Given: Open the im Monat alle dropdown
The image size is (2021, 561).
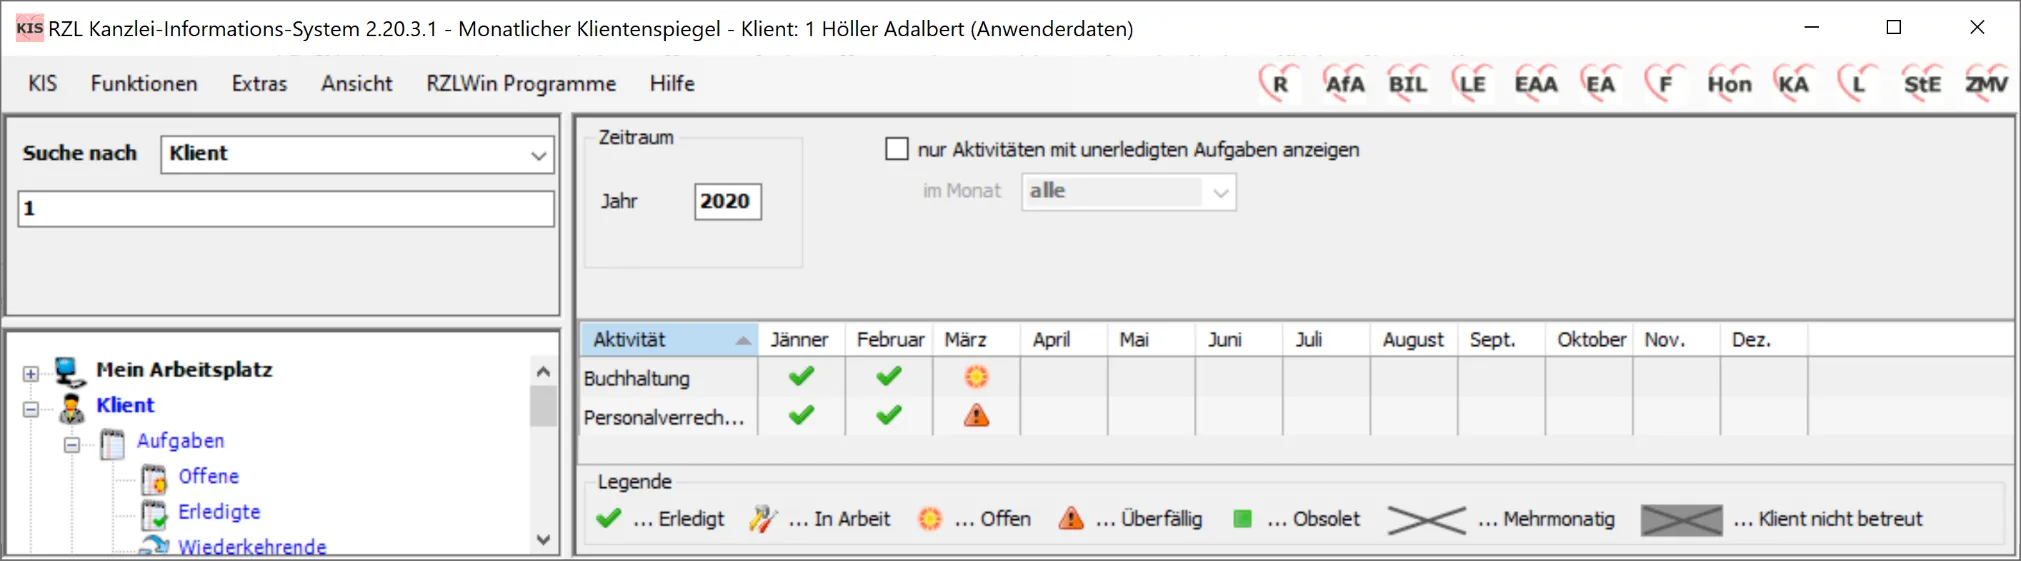Looking at the screenshot, I should coord(1220,192).
